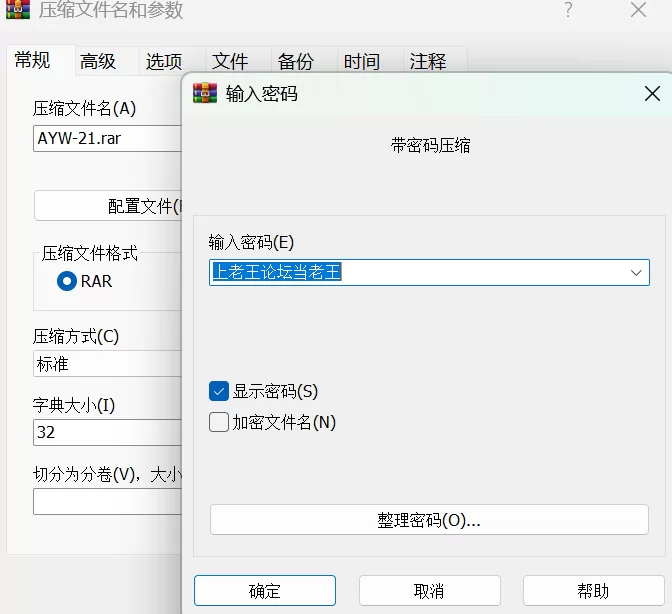Click the 确定 button

264,590
